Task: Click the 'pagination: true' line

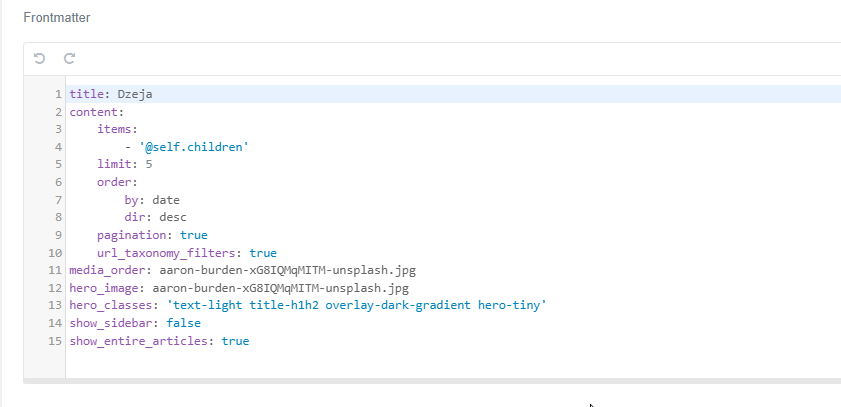Action: (152, 235)
